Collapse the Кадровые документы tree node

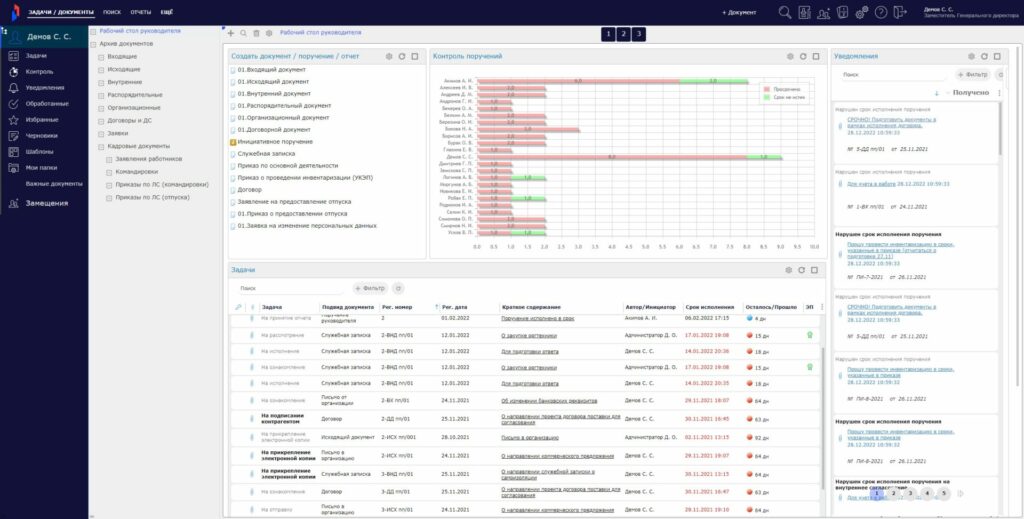click(x=101, y=146)
